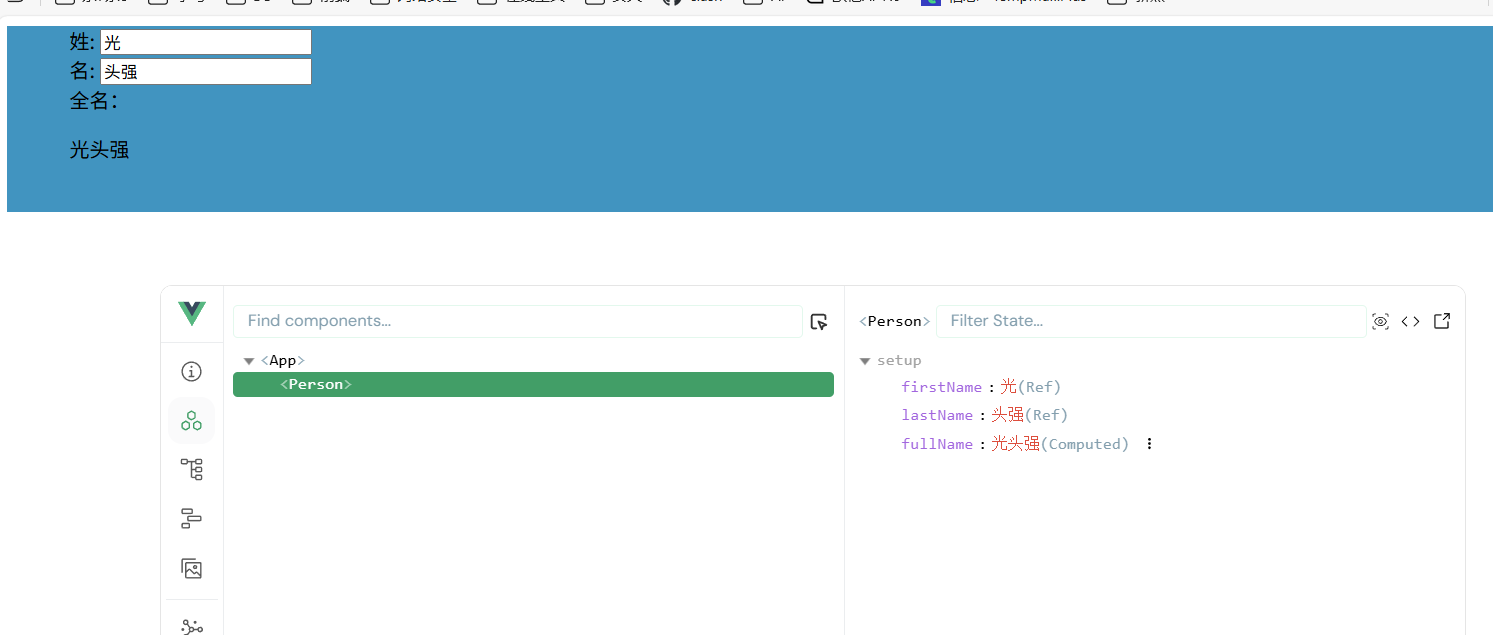
Task: Focus the Filter State input
Action: (x=1150, y=321)
